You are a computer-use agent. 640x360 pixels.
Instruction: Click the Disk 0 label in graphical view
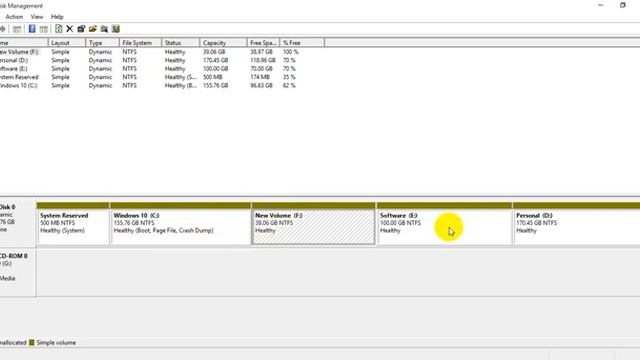pyautogui.click(x=8, y=207)
